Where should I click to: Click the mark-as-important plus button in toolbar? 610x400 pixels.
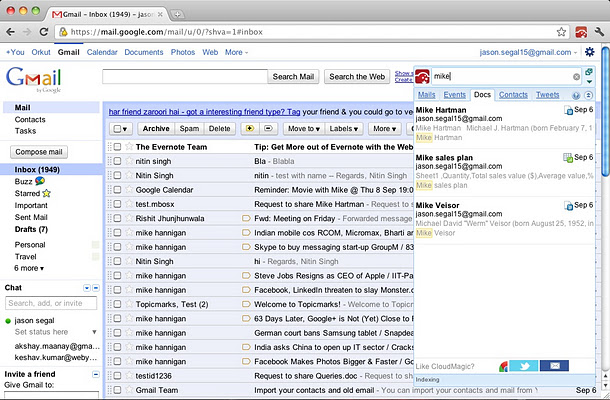[250, 128]
